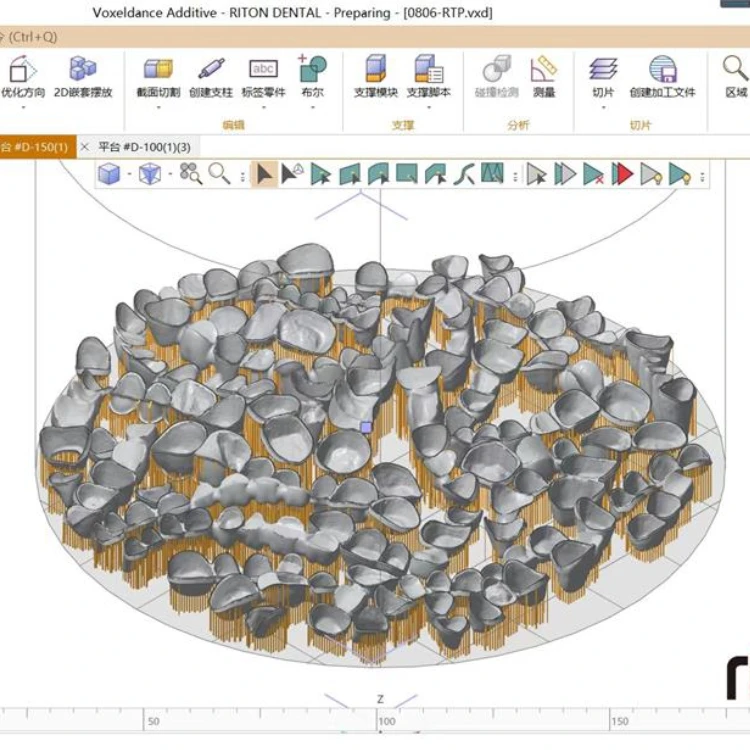Expand the 截面切割 dropdown arrow
This screenshot has width=750, height=750.
coord(158,107)
